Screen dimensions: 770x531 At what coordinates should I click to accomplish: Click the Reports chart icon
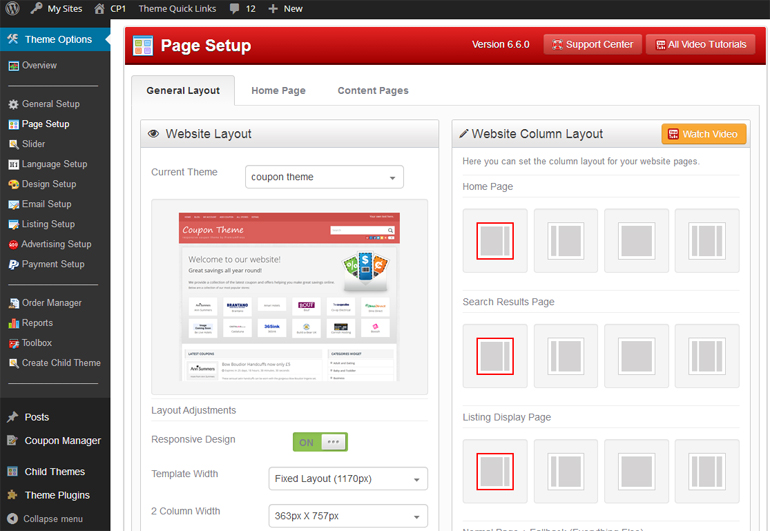point(13,323)
